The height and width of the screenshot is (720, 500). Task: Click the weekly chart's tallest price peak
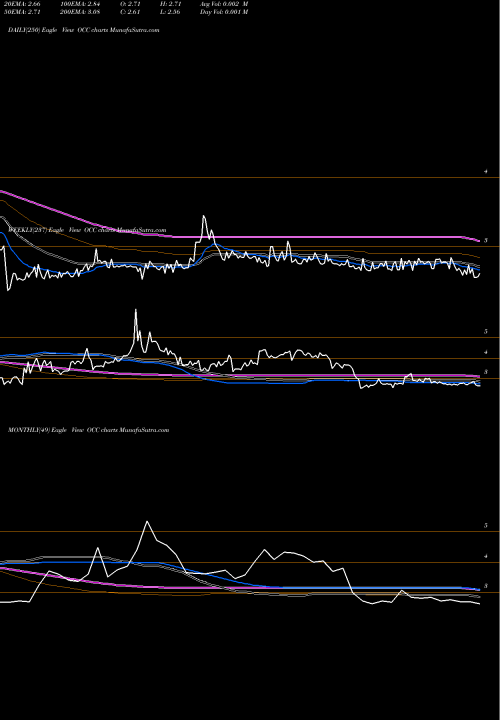[135, 310]
